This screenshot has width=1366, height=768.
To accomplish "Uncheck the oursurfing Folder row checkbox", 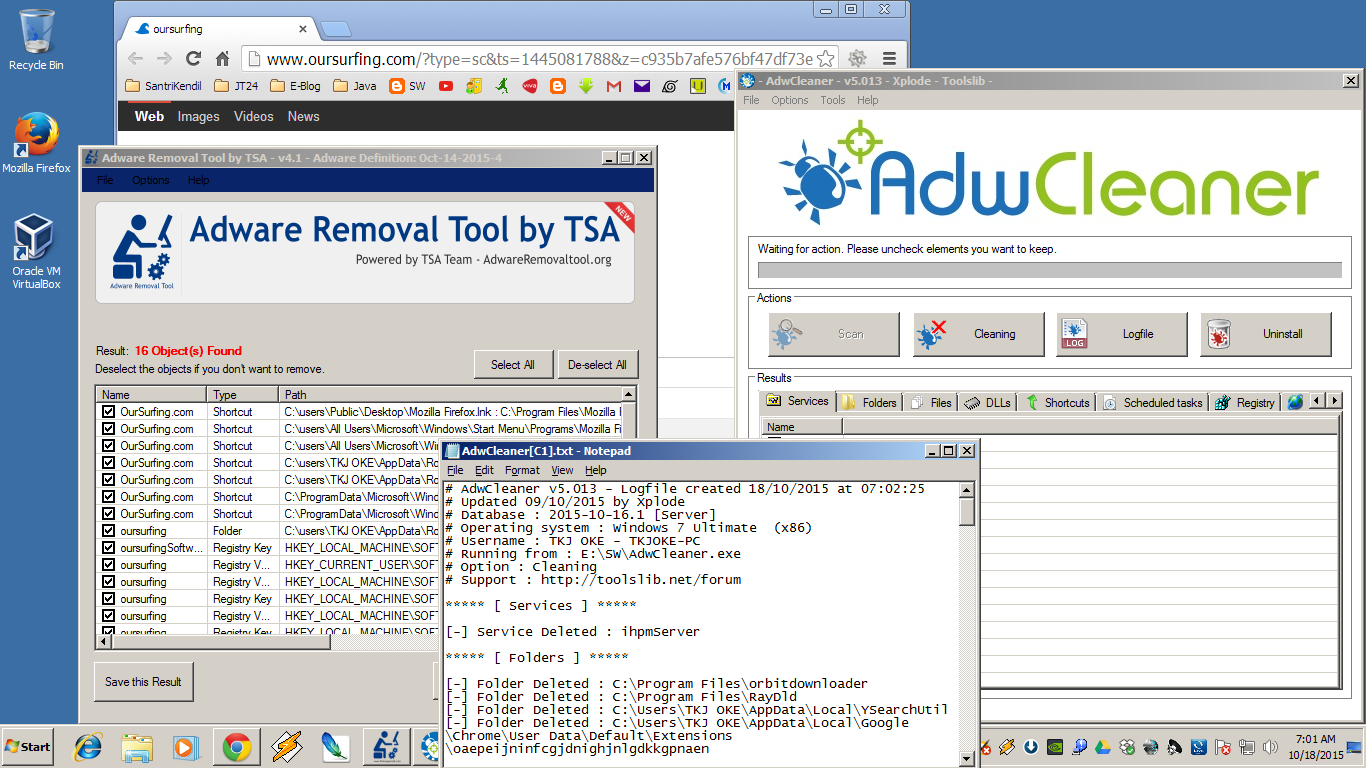I will pos(108,531).
